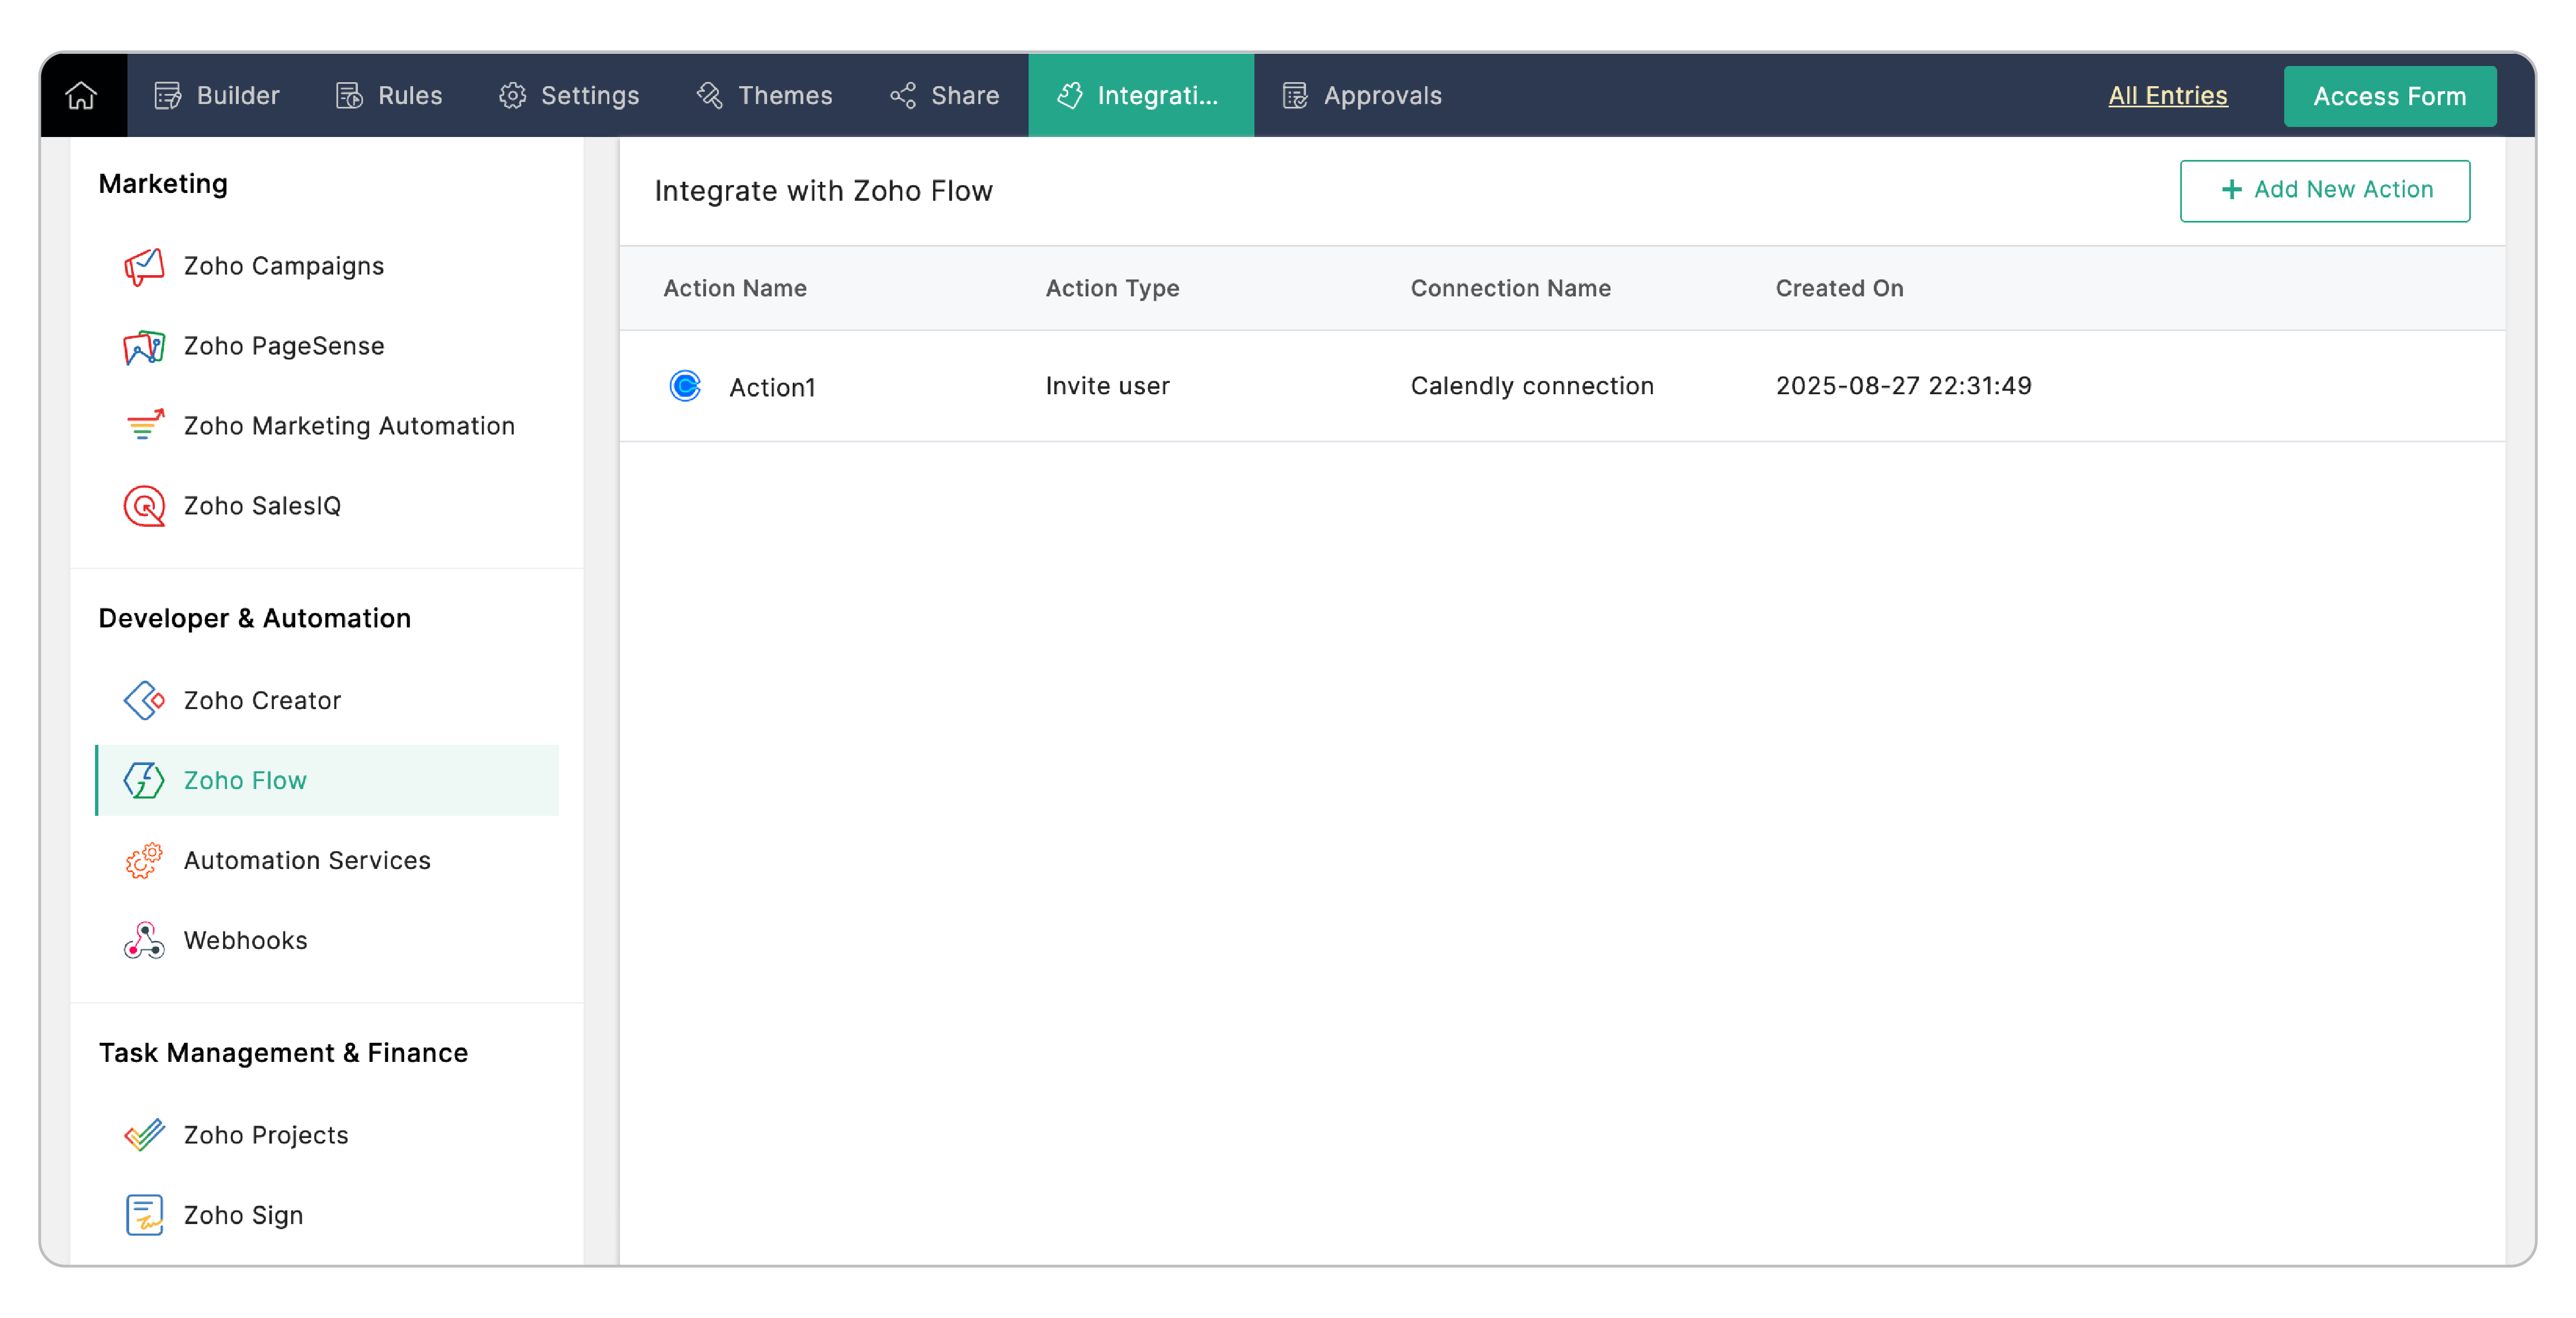The width and height of the screenshot is (2576, 1318).
Task: Click the Zoho Projects checkmark icon
Action: pos(144,1135)
